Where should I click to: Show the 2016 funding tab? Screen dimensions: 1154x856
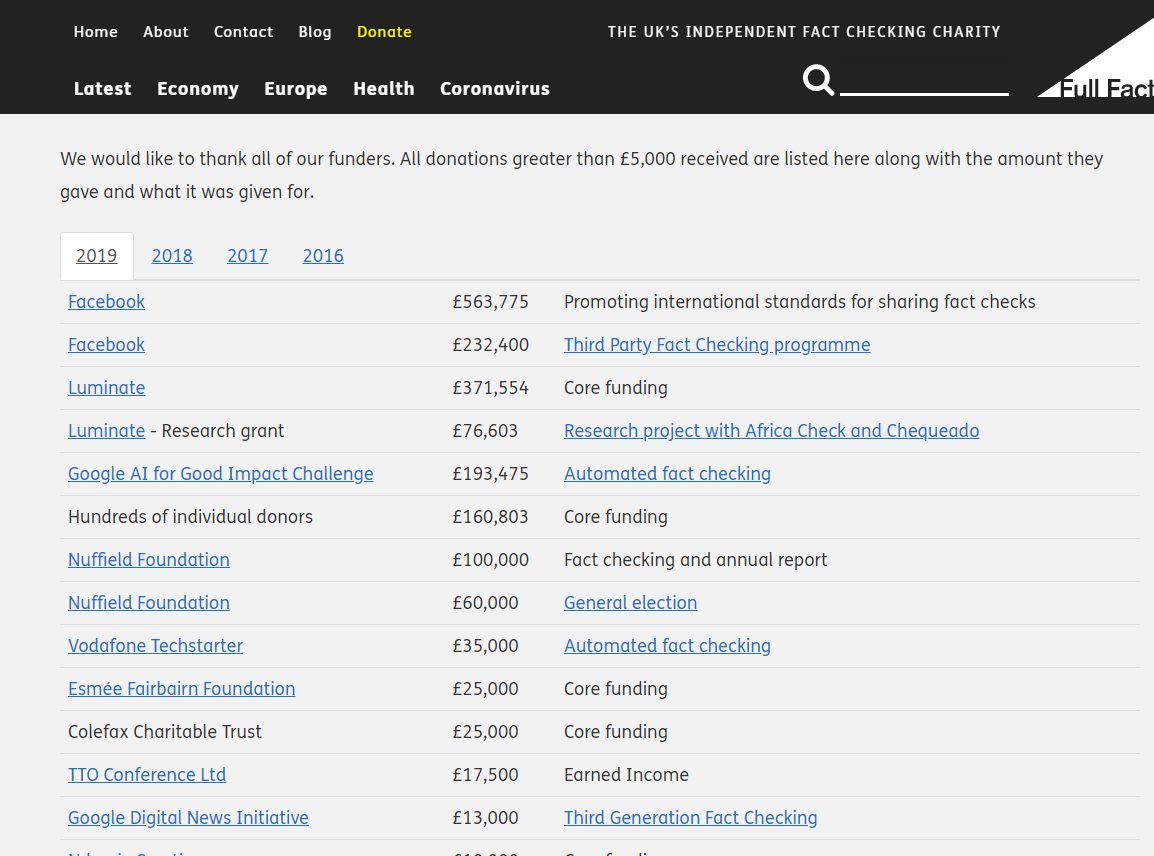(x=323, y=256)
